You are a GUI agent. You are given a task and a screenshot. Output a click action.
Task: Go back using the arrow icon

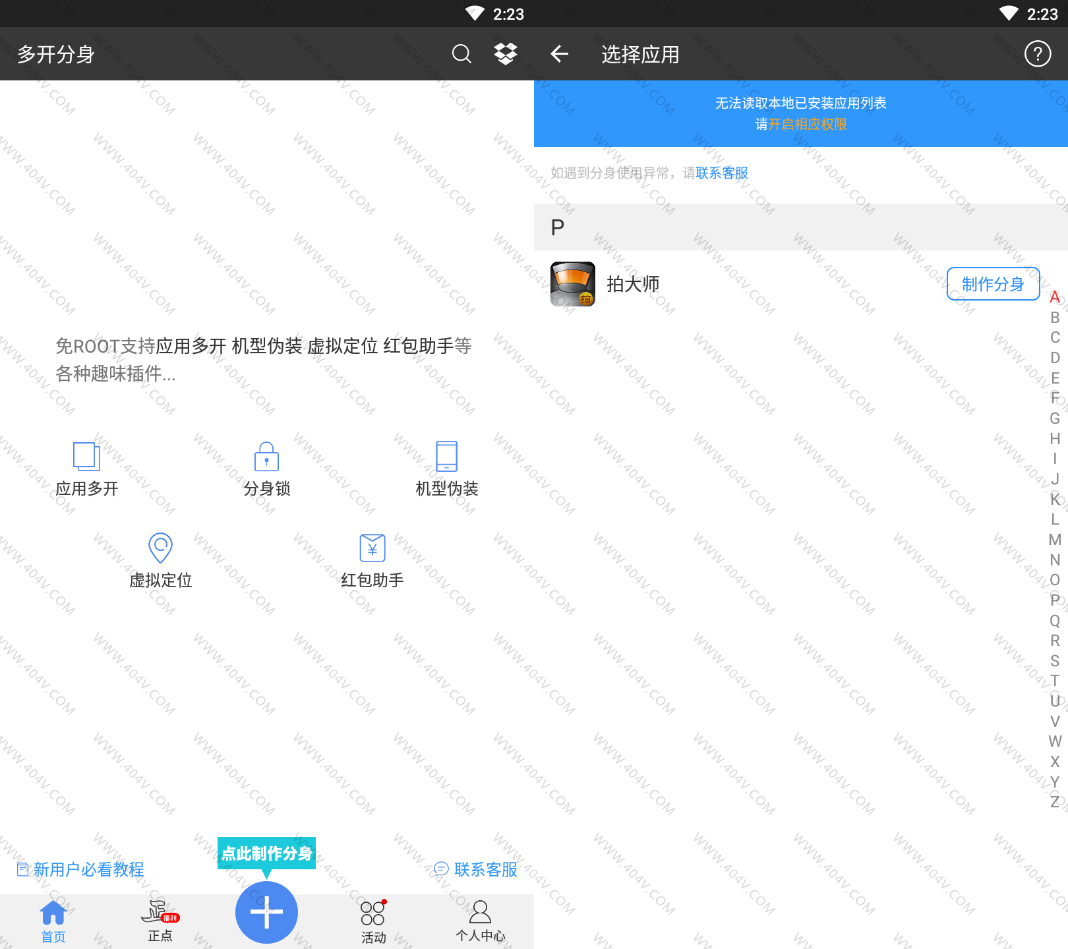tap(559, 54)
